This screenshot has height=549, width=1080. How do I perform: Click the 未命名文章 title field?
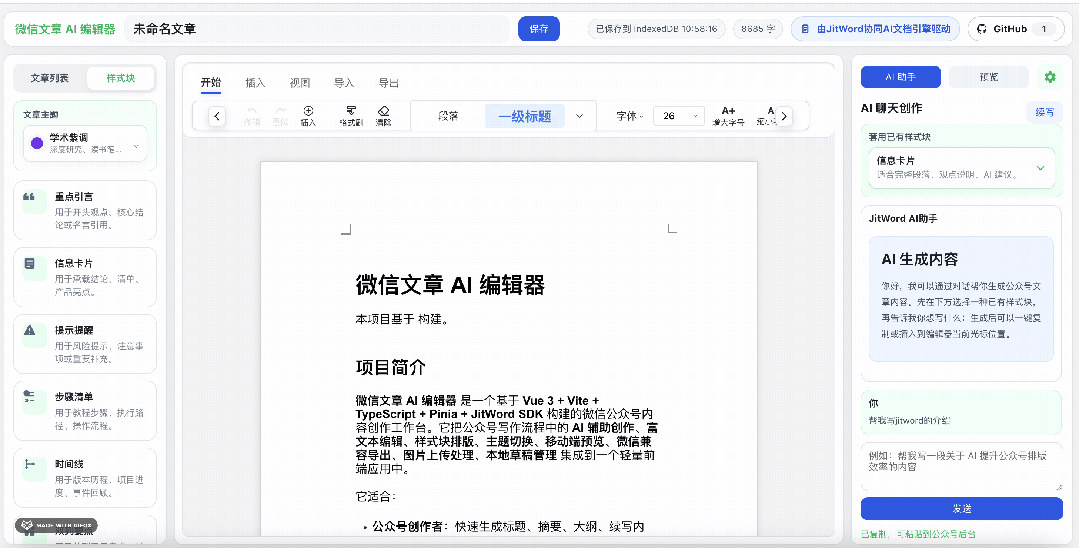[x=317, y=29]
